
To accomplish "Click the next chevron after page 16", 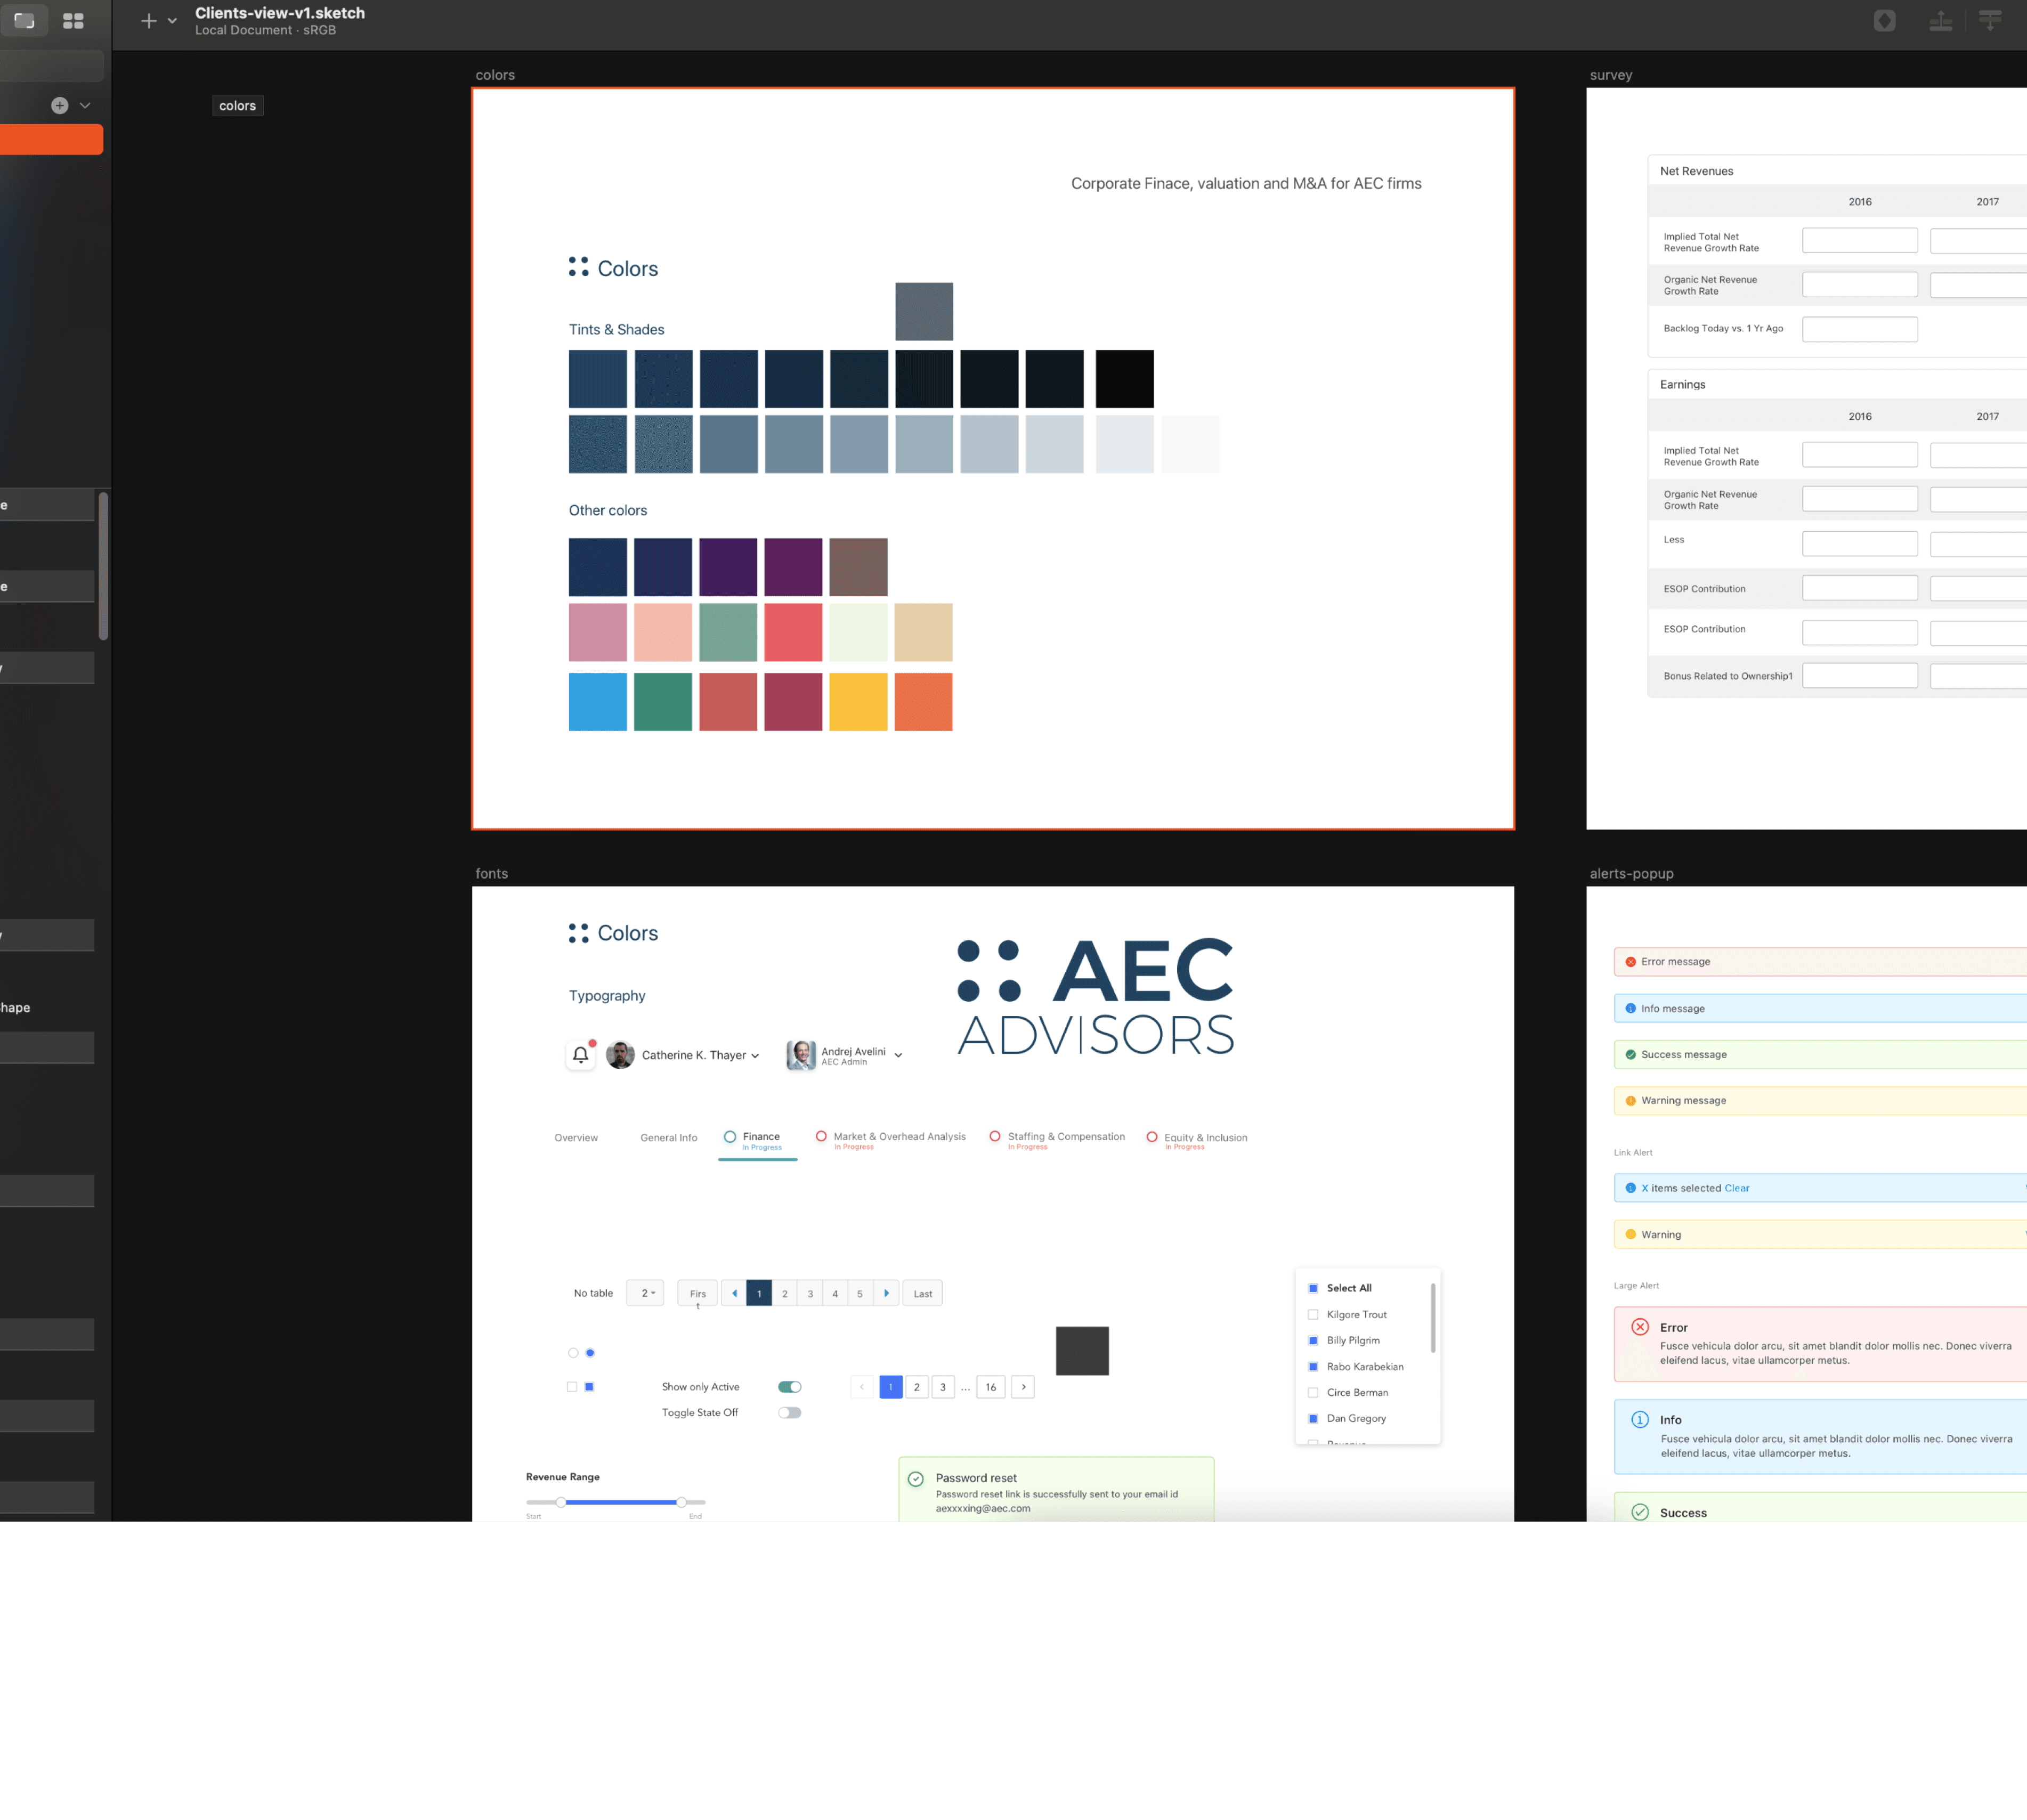I will [x=1023, y=1387].
